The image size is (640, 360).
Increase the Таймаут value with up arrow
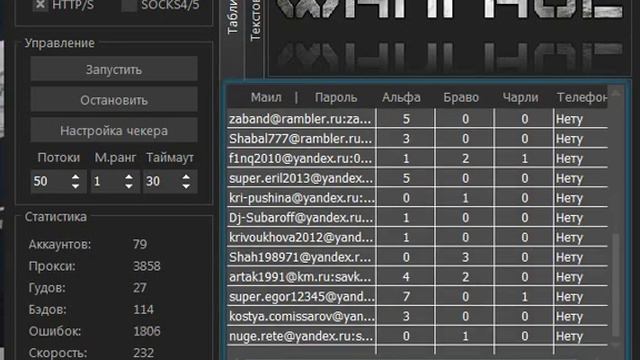(x=186, y=177)
